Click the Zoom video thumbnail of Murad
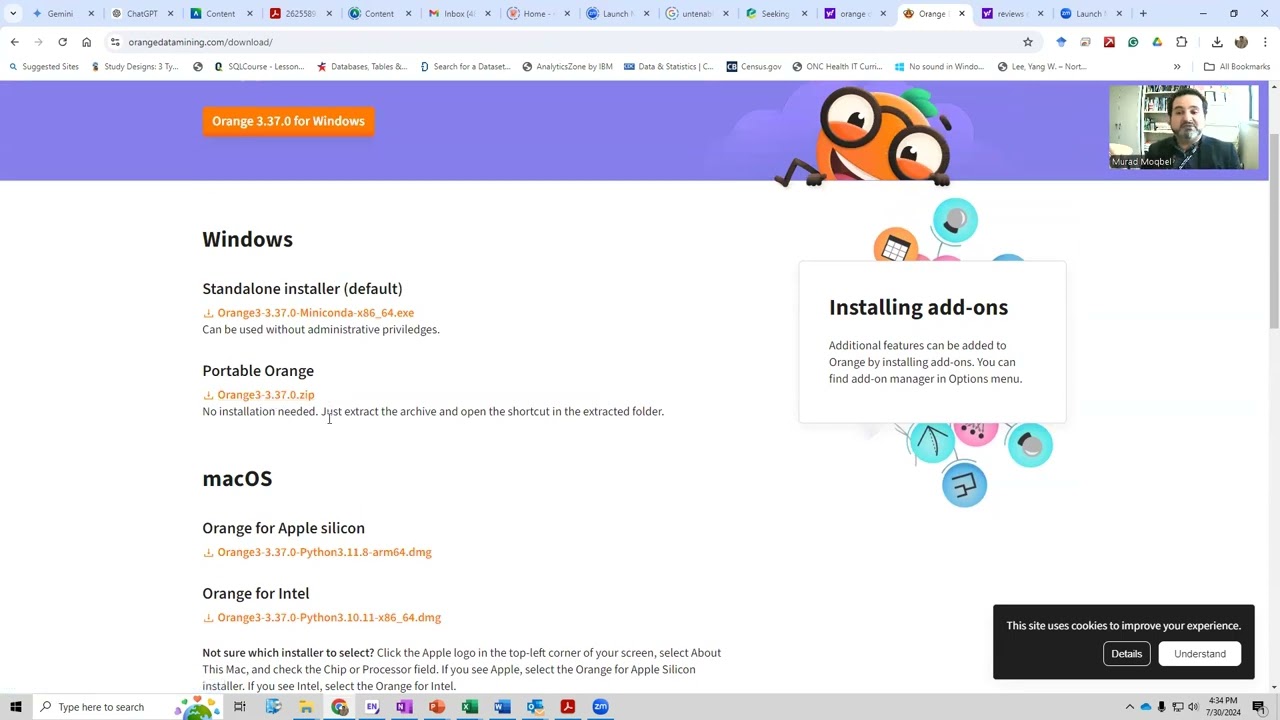Image resolution: width=1280 pixels, height=720 pixels. (x=1184, y=127)
